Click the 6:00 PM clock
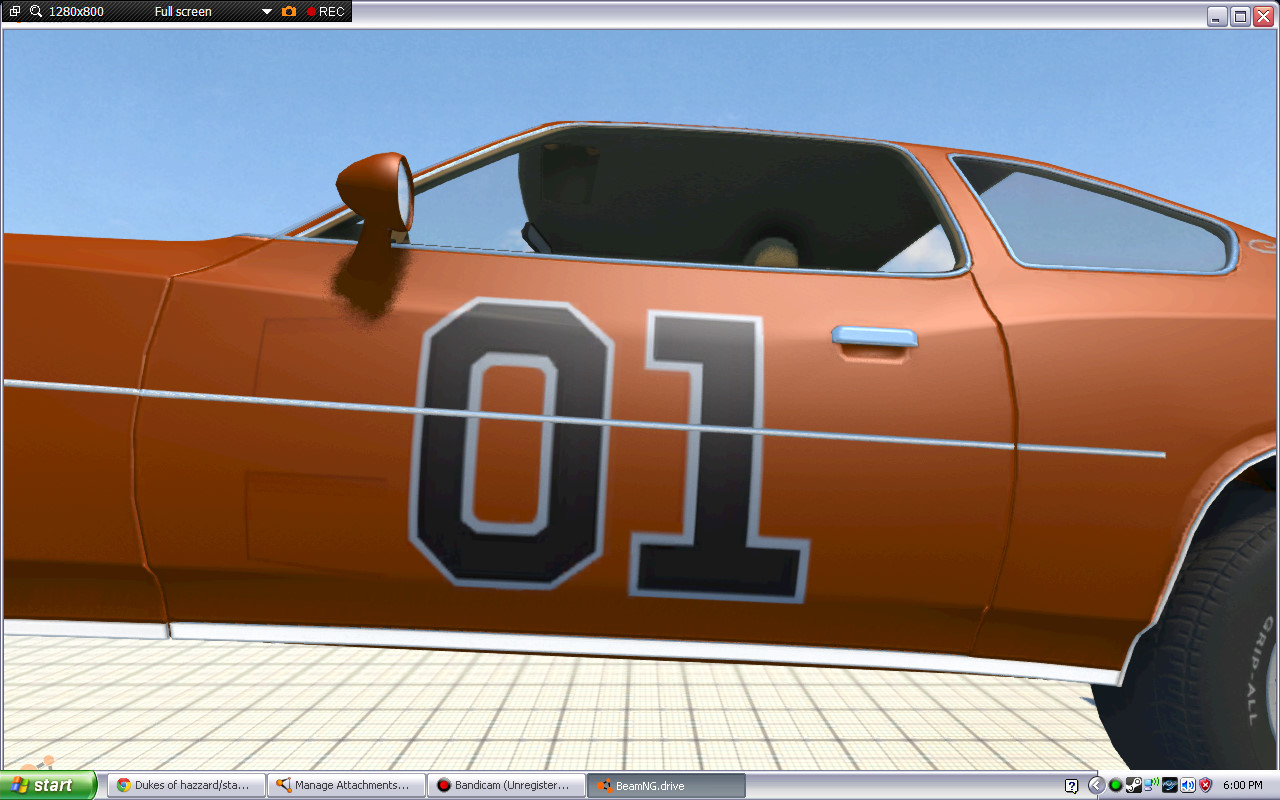This screenshot has height=800, width=1280. point(1243,785)
